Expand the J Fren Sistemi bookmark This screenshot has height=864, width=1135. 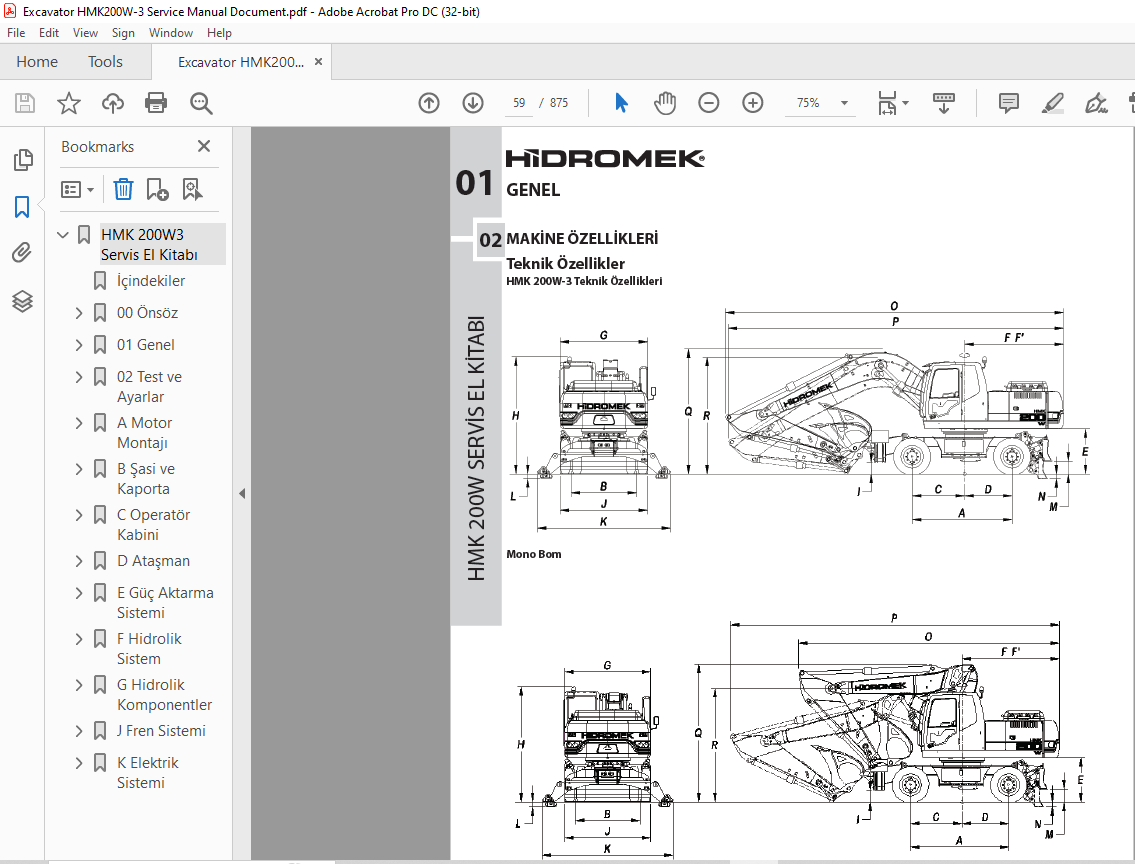(79, 731)
